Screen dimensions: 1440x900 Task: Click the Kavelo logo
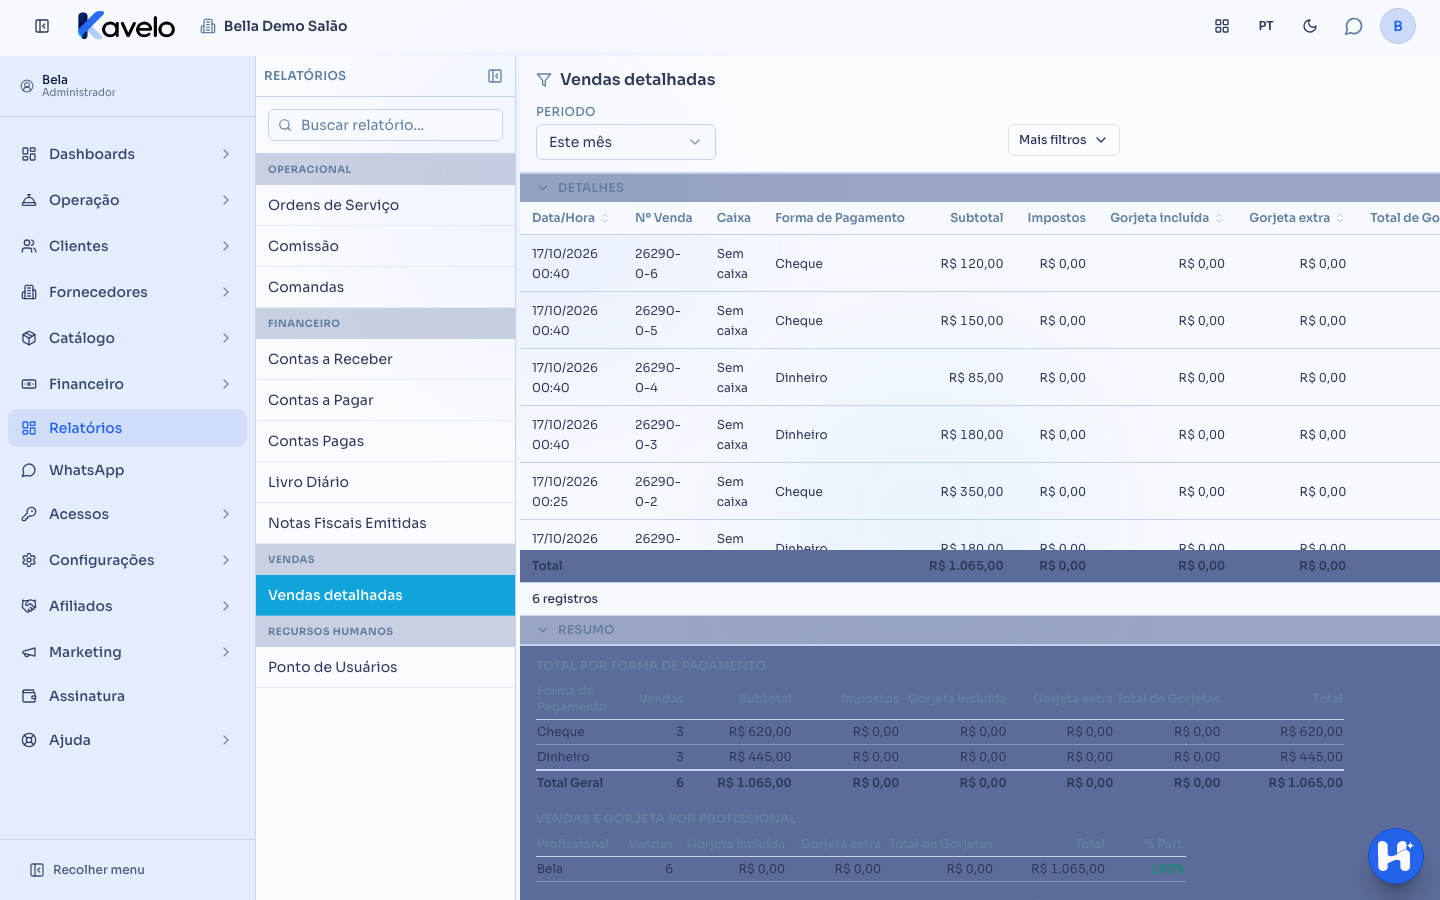coord(126,26)
